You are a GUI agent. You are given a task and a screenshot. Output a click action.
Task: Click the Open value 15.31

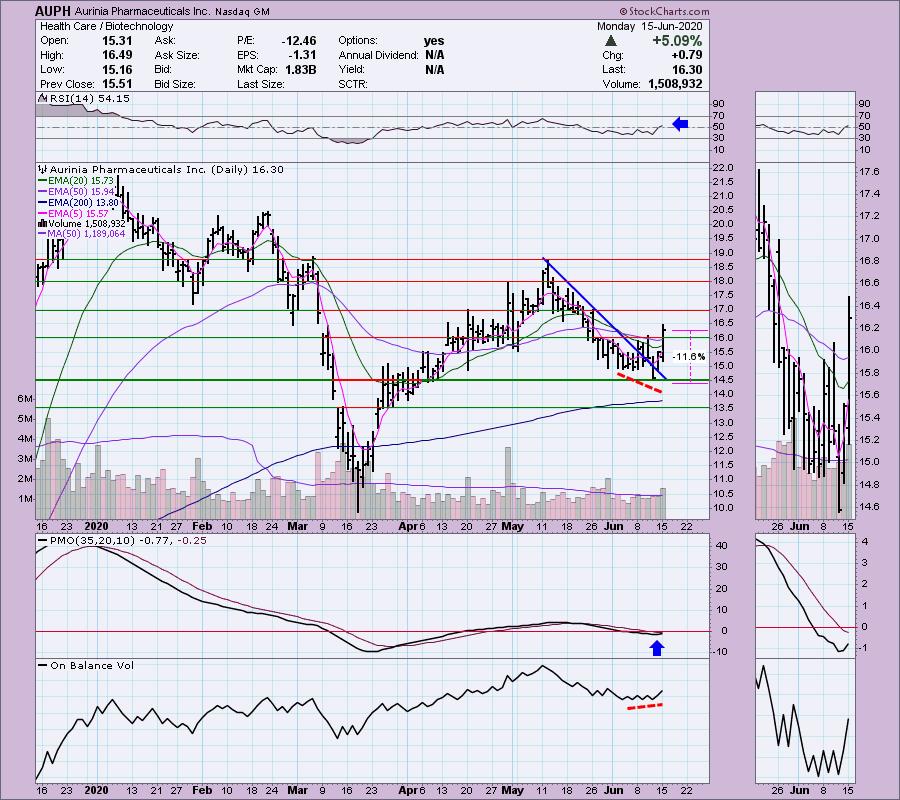coord(118,41)
